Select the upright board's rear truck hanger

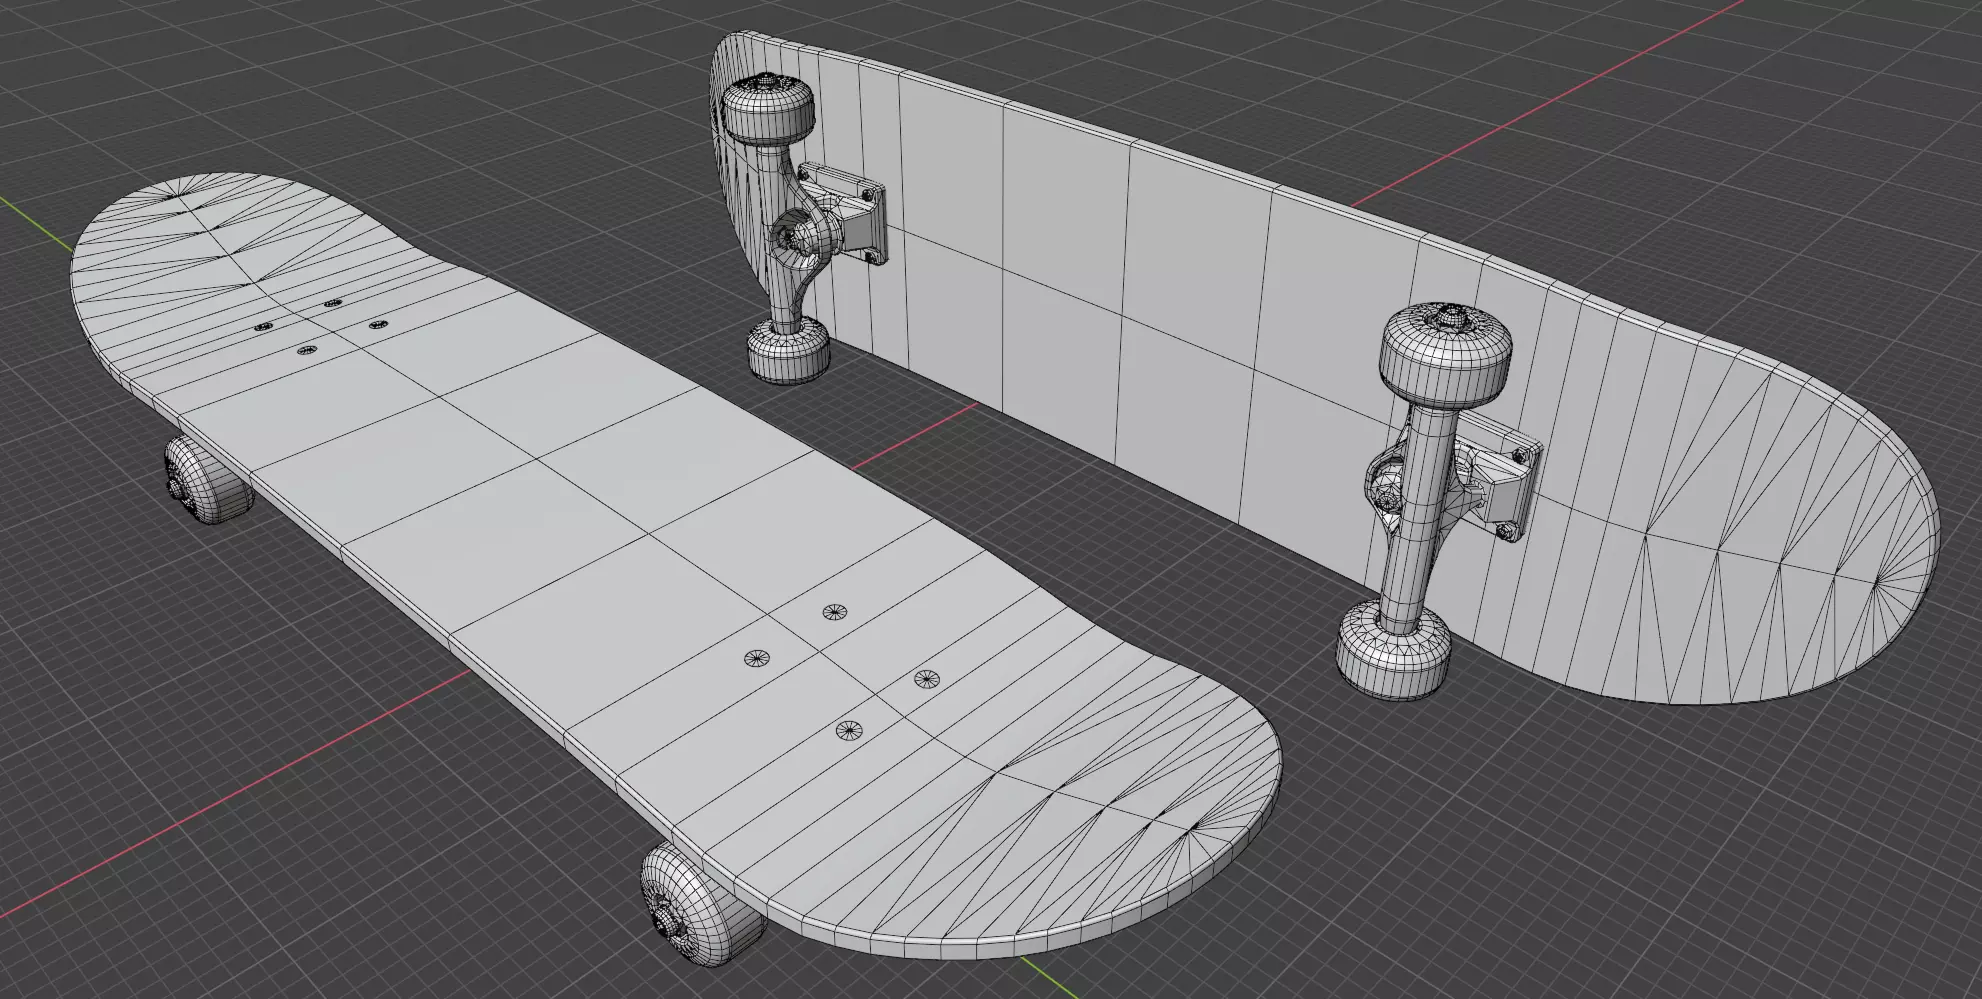(800, 240)
